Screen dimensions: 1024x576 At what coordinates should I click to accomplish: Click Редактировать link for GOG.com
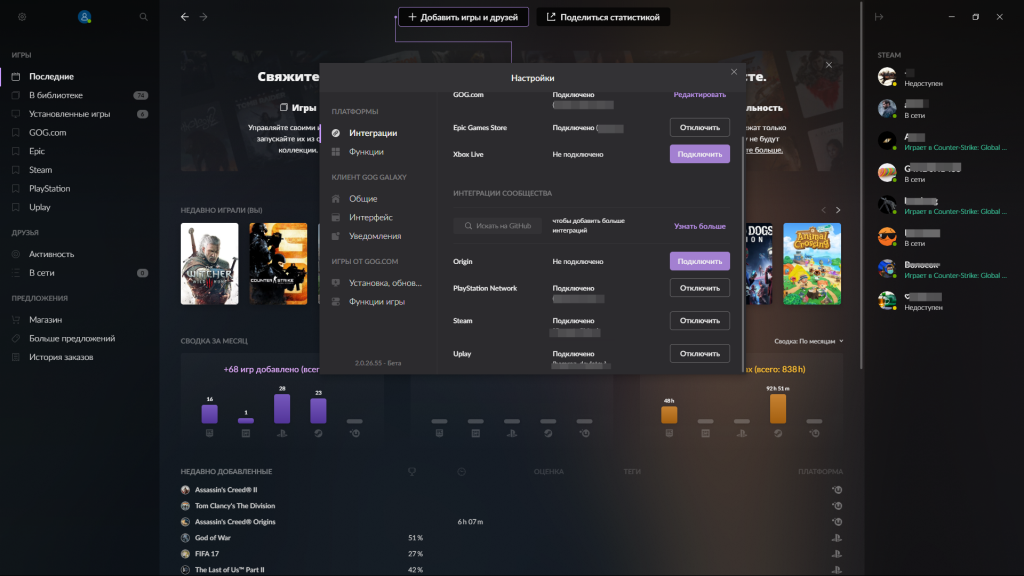tap(699, 95)
